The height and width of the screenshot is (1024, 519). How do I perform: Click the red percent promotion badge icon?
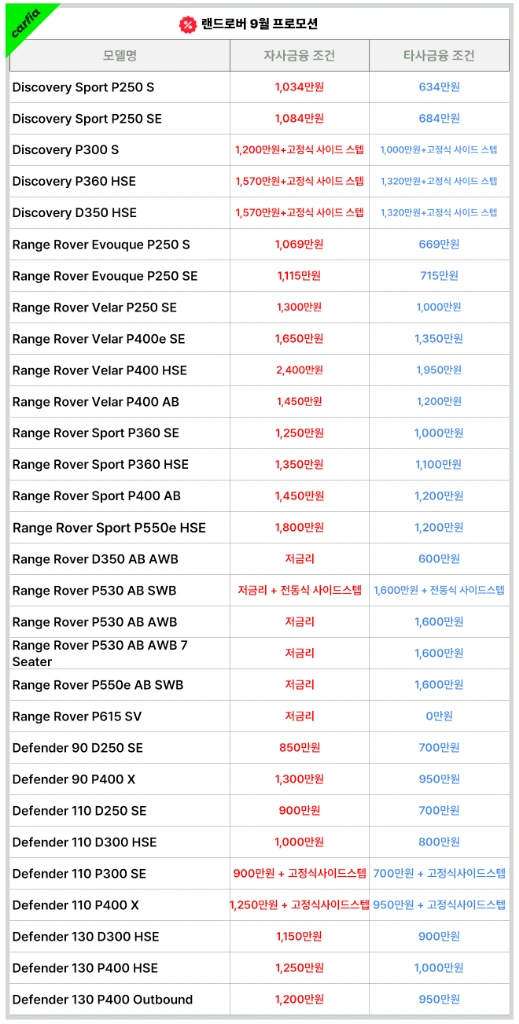pos(187,24)
